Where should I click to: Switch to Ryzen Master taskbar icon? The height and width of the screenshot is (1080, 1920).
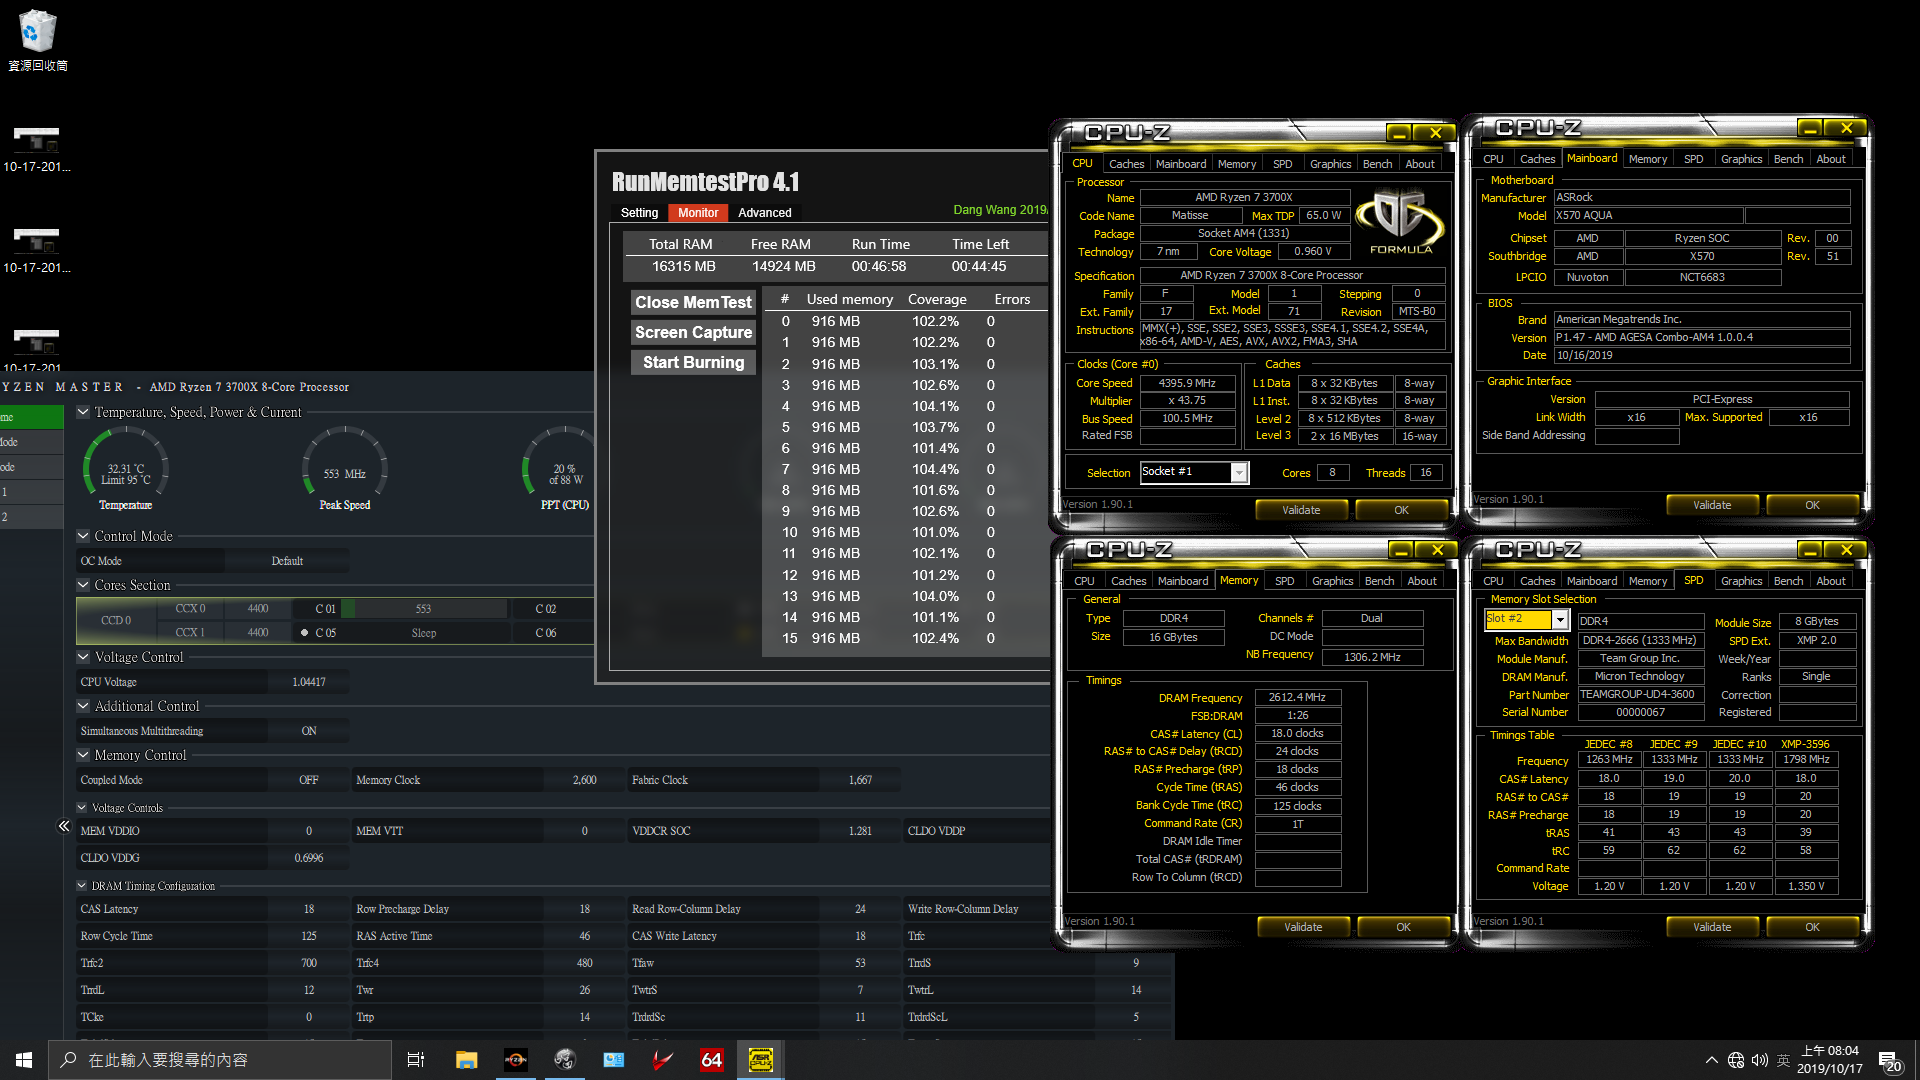[516, 1060]
